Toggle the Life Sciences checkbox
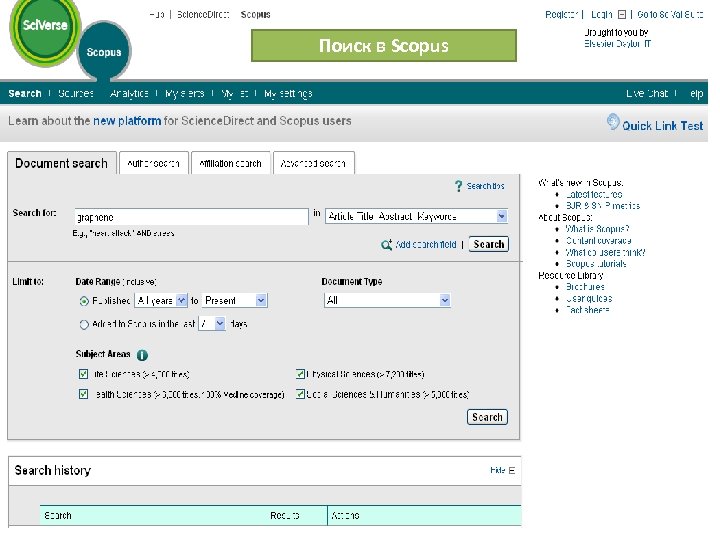This screenshot has width=720, height=540. [83, 374]
